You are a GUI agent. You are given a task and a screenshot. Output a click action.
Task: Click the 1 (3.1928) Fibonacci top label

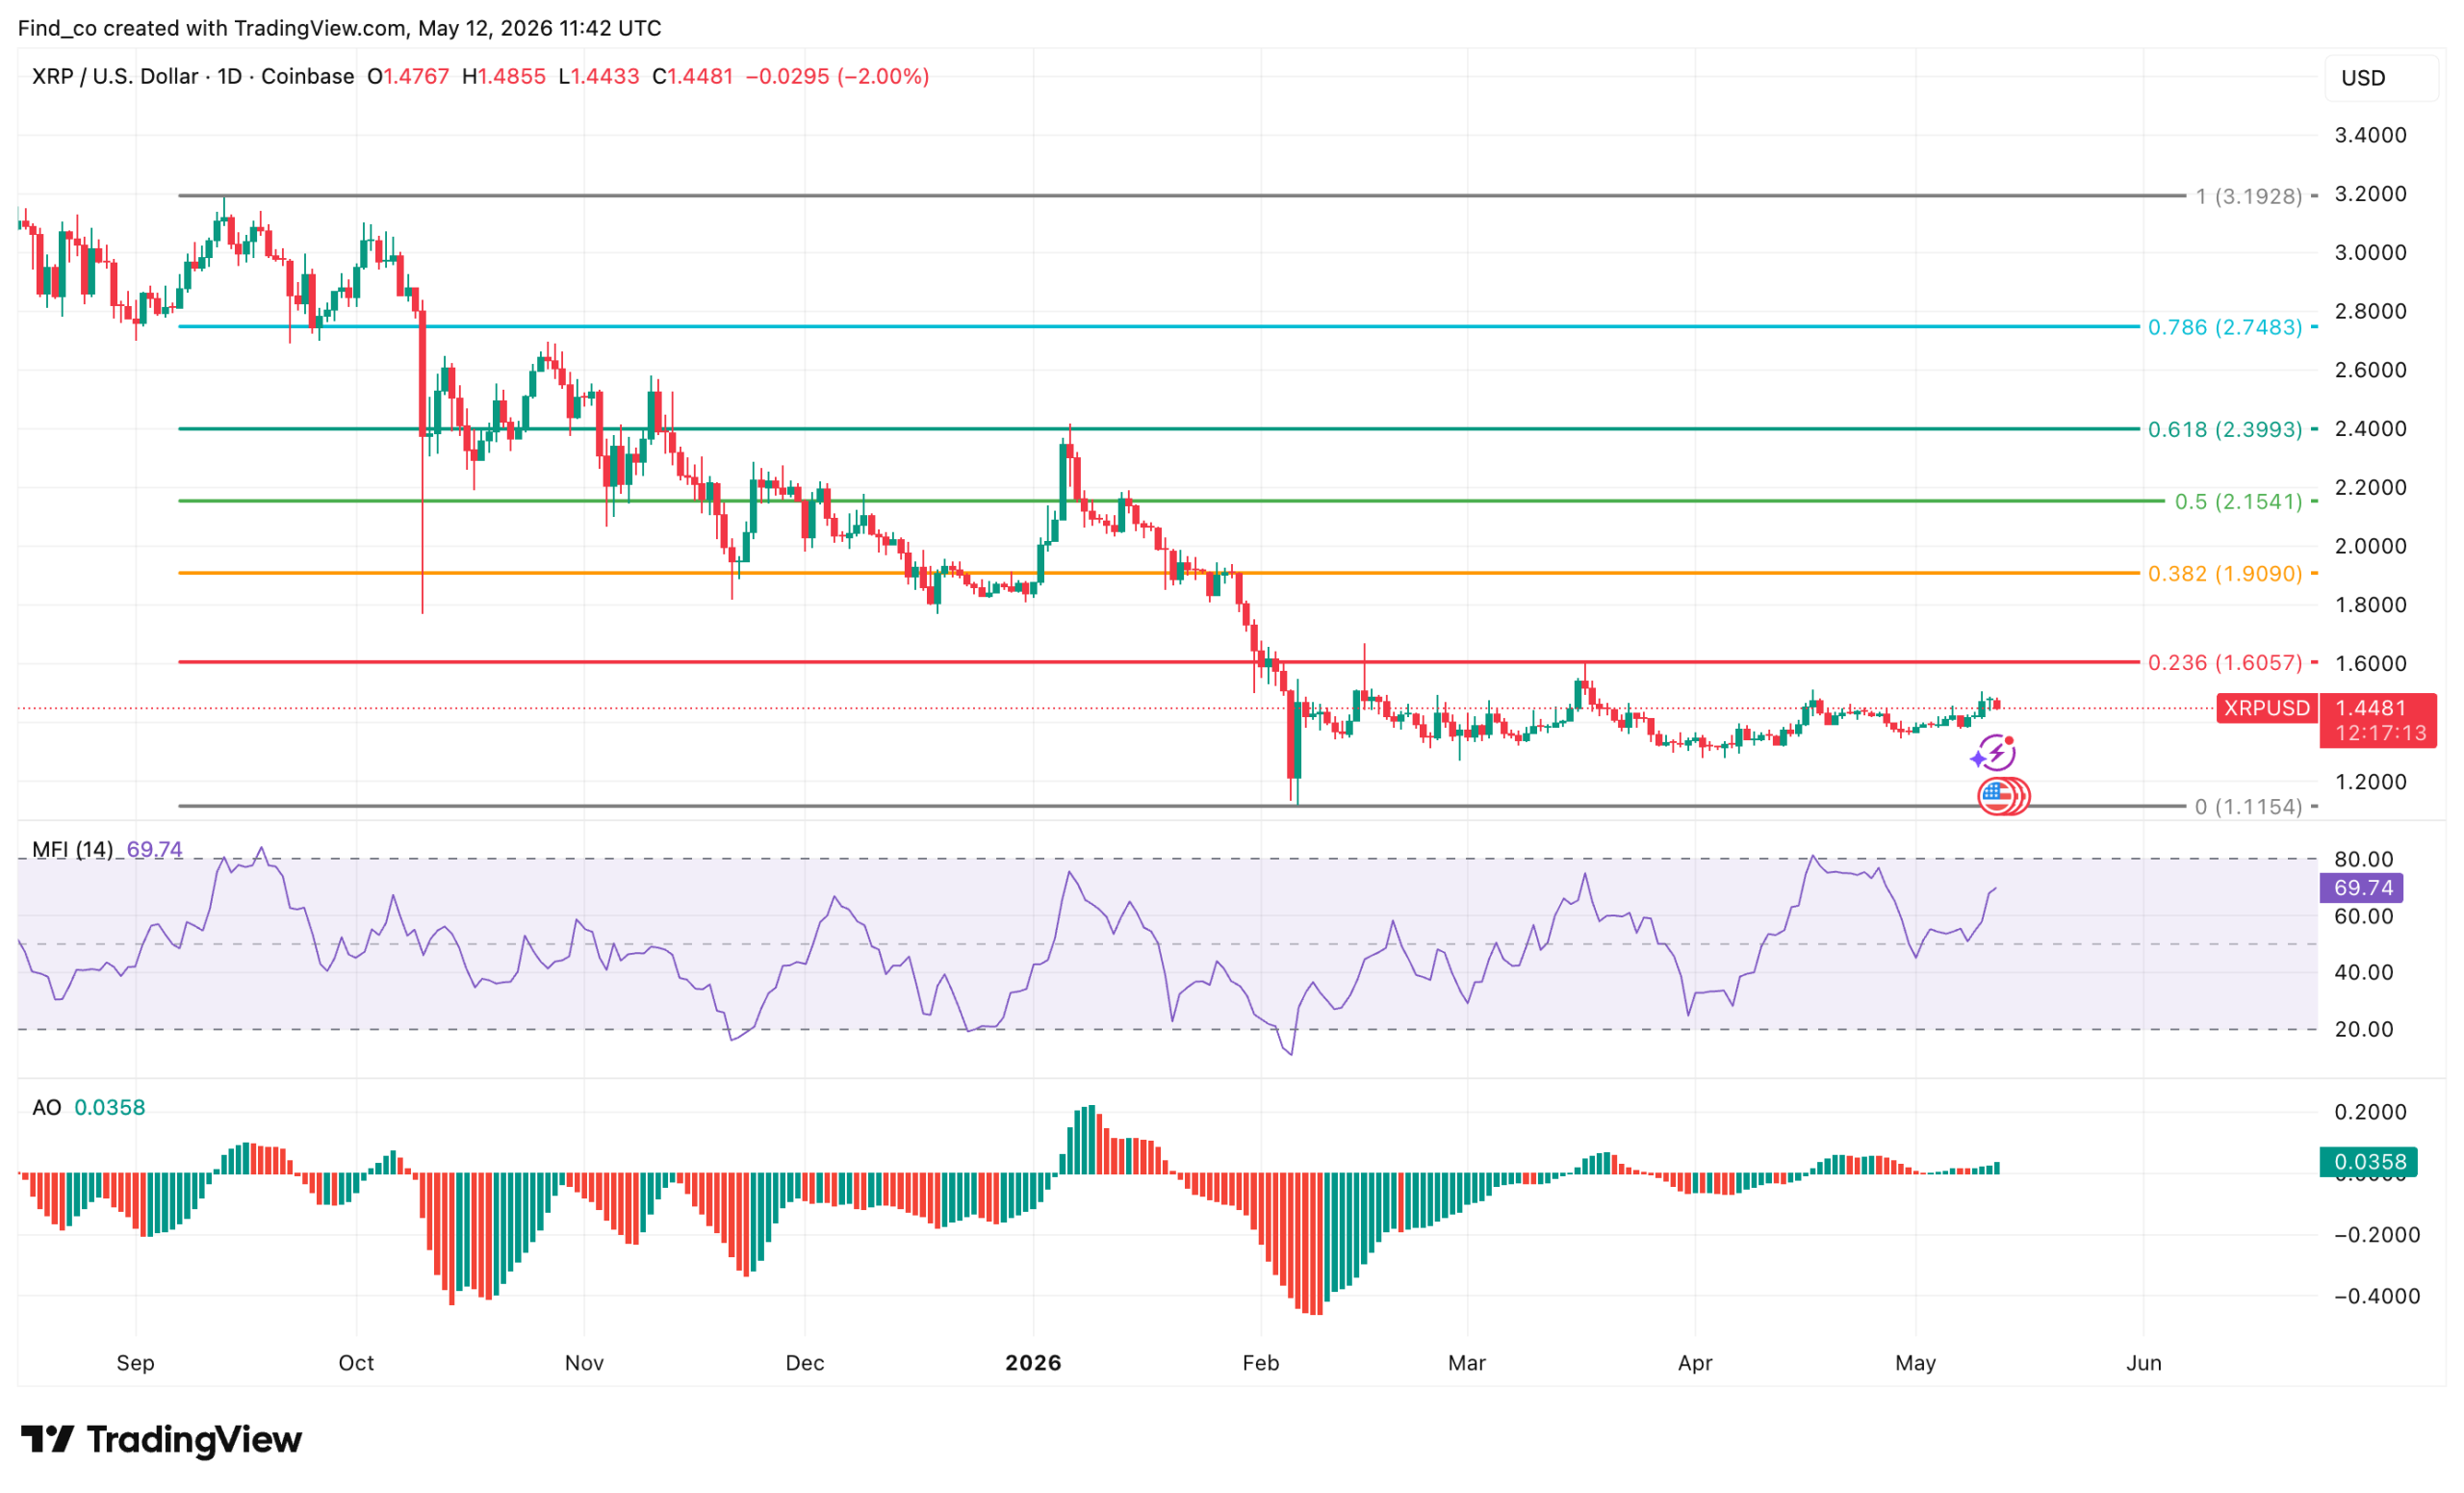[2249, 196]
